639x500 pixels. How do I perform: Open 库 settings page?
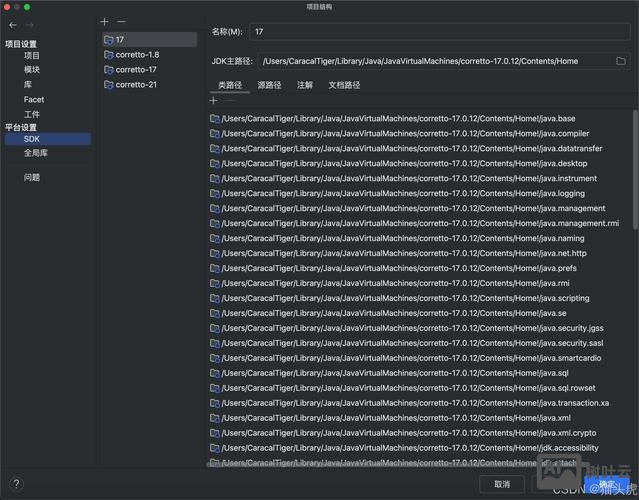[x=28, y=84]
